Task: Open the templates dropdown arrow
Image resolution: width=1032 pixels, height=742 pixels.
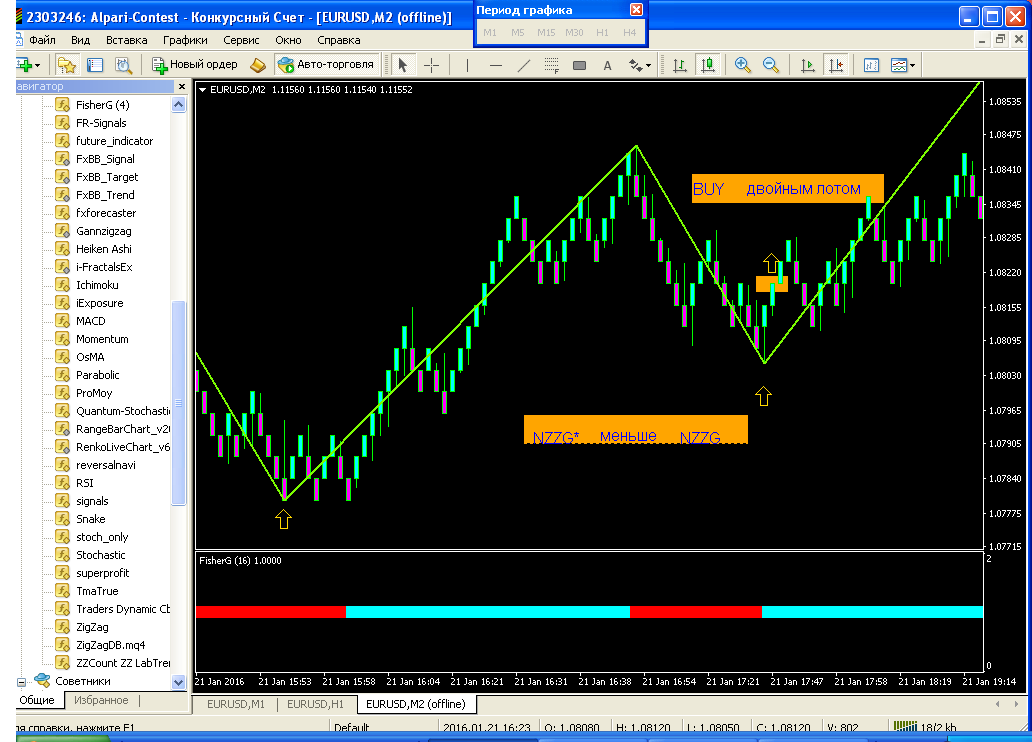Action: click(x=912, y=65)
